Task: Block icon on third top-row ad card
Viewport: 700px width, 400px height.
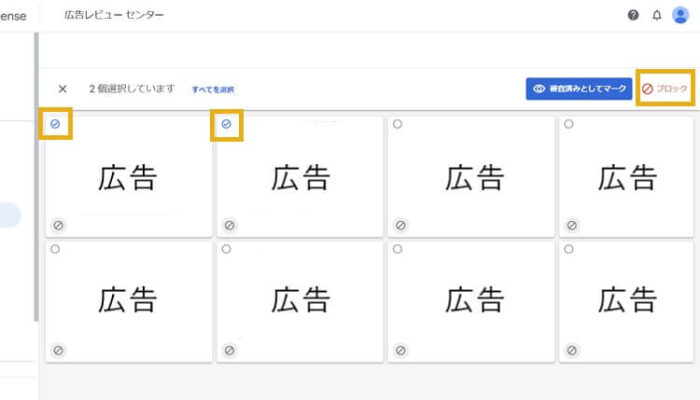Action: pos(401,225)
